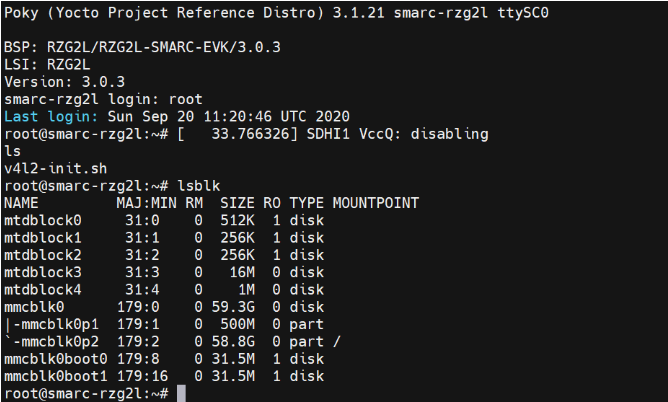Click the RO column header

pos(272,203)
